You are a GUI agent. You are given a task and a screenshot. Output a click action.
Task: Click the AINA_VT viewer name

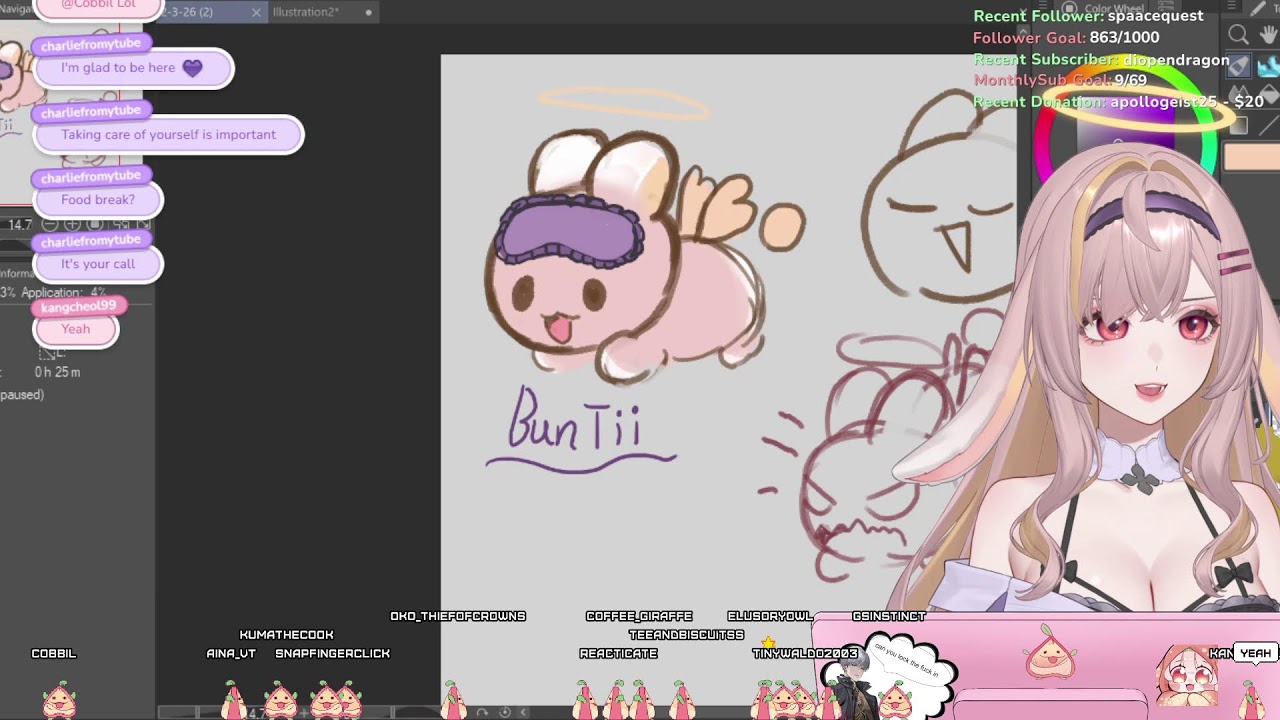(231, 653)
